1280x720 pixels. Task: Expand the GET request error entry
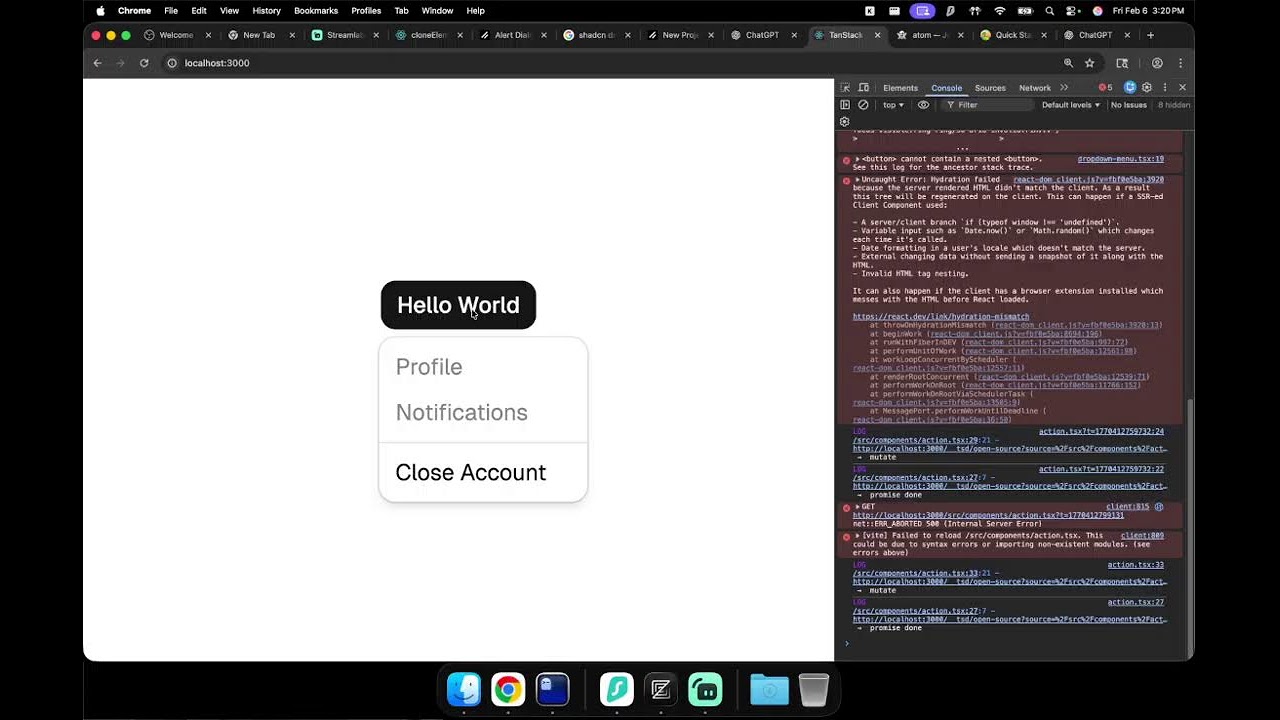pyautogui.click(x=858, y=507)
